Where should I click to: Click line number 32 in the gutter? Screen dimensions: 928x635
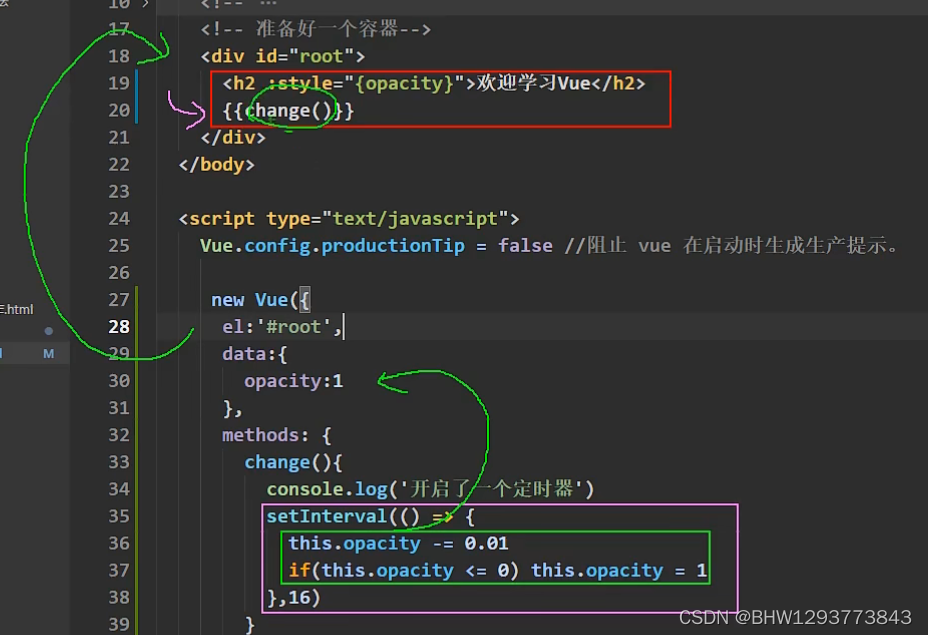[x=119, y=435]
